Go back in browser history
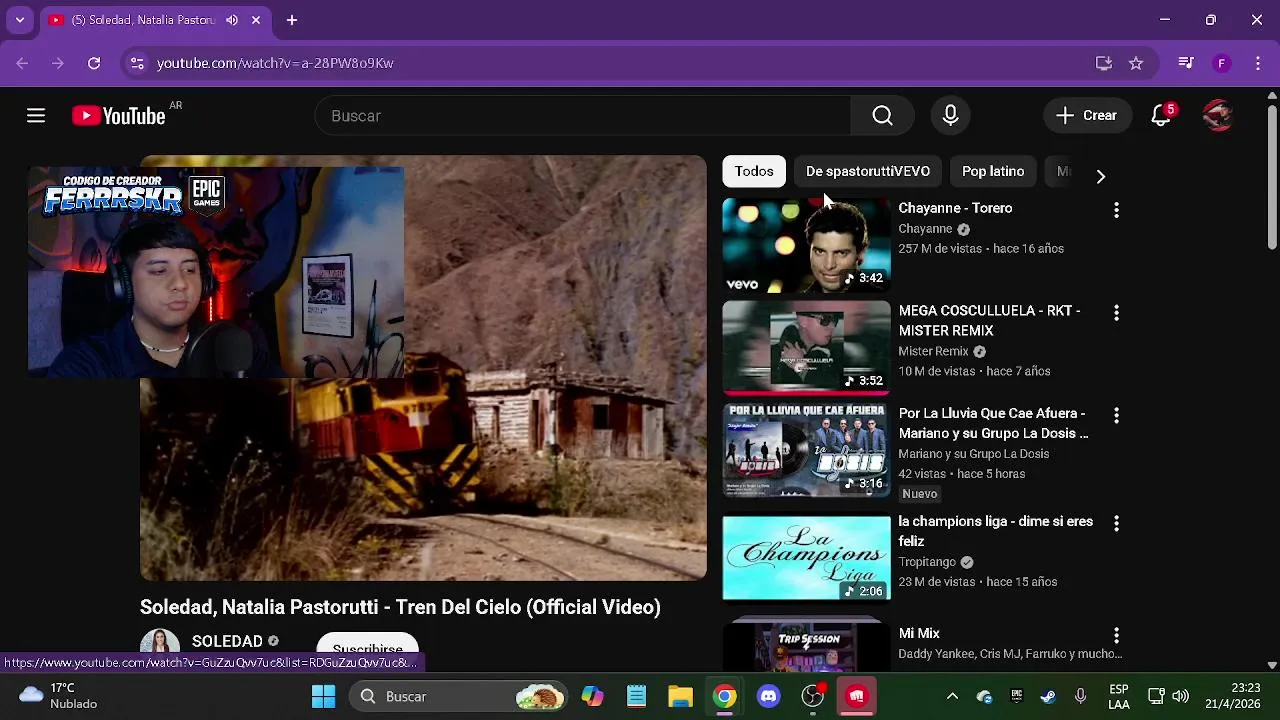 click(x=22, y=63)
